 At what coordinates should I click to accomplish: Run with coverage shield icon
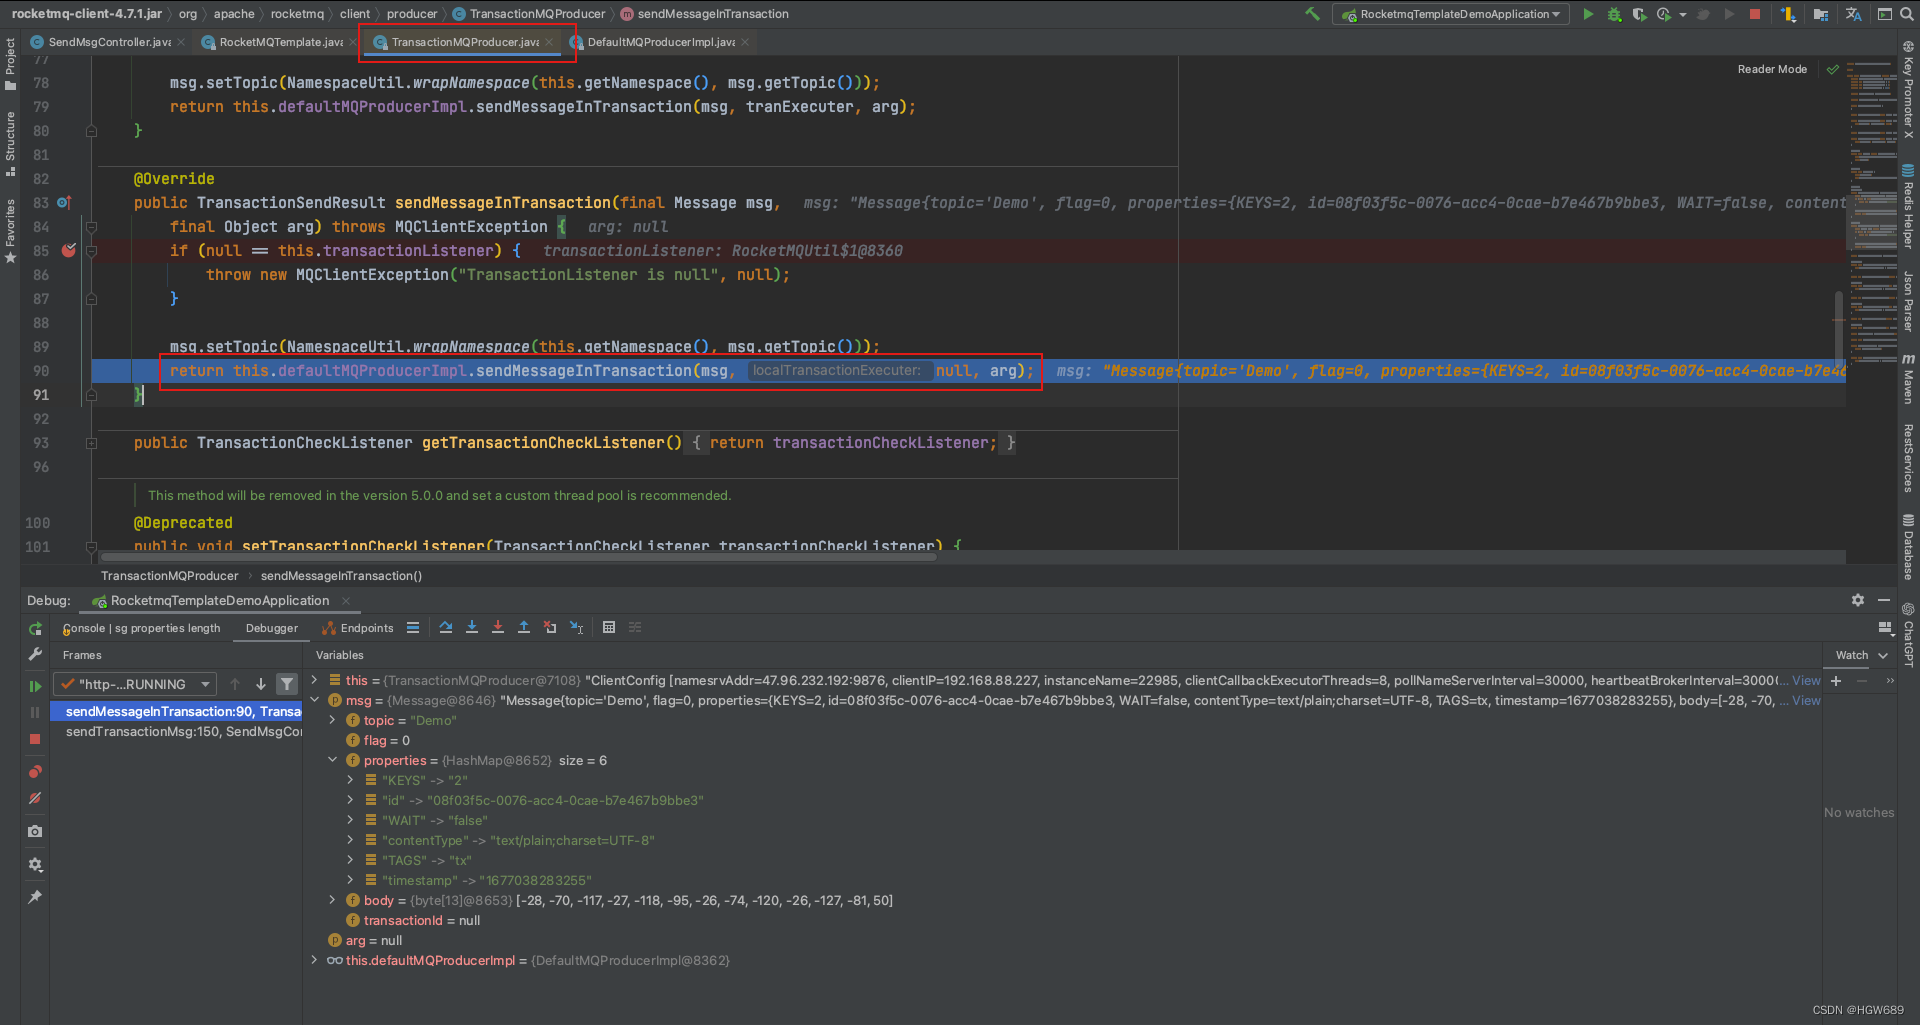point(1639,14)
